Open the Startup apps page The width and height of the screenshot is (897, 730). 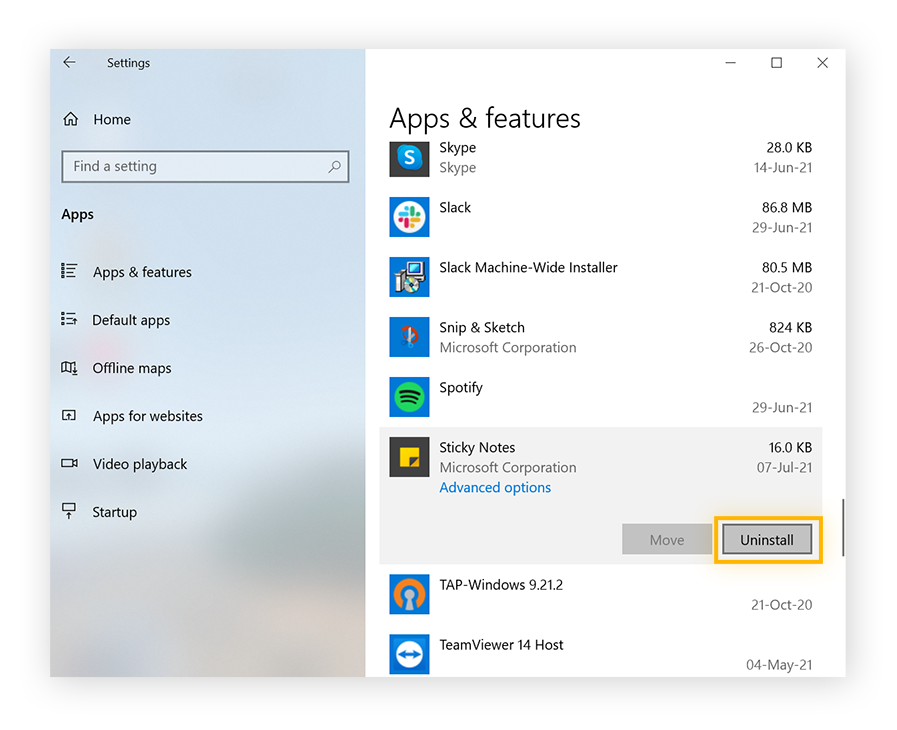coord(114,512)
